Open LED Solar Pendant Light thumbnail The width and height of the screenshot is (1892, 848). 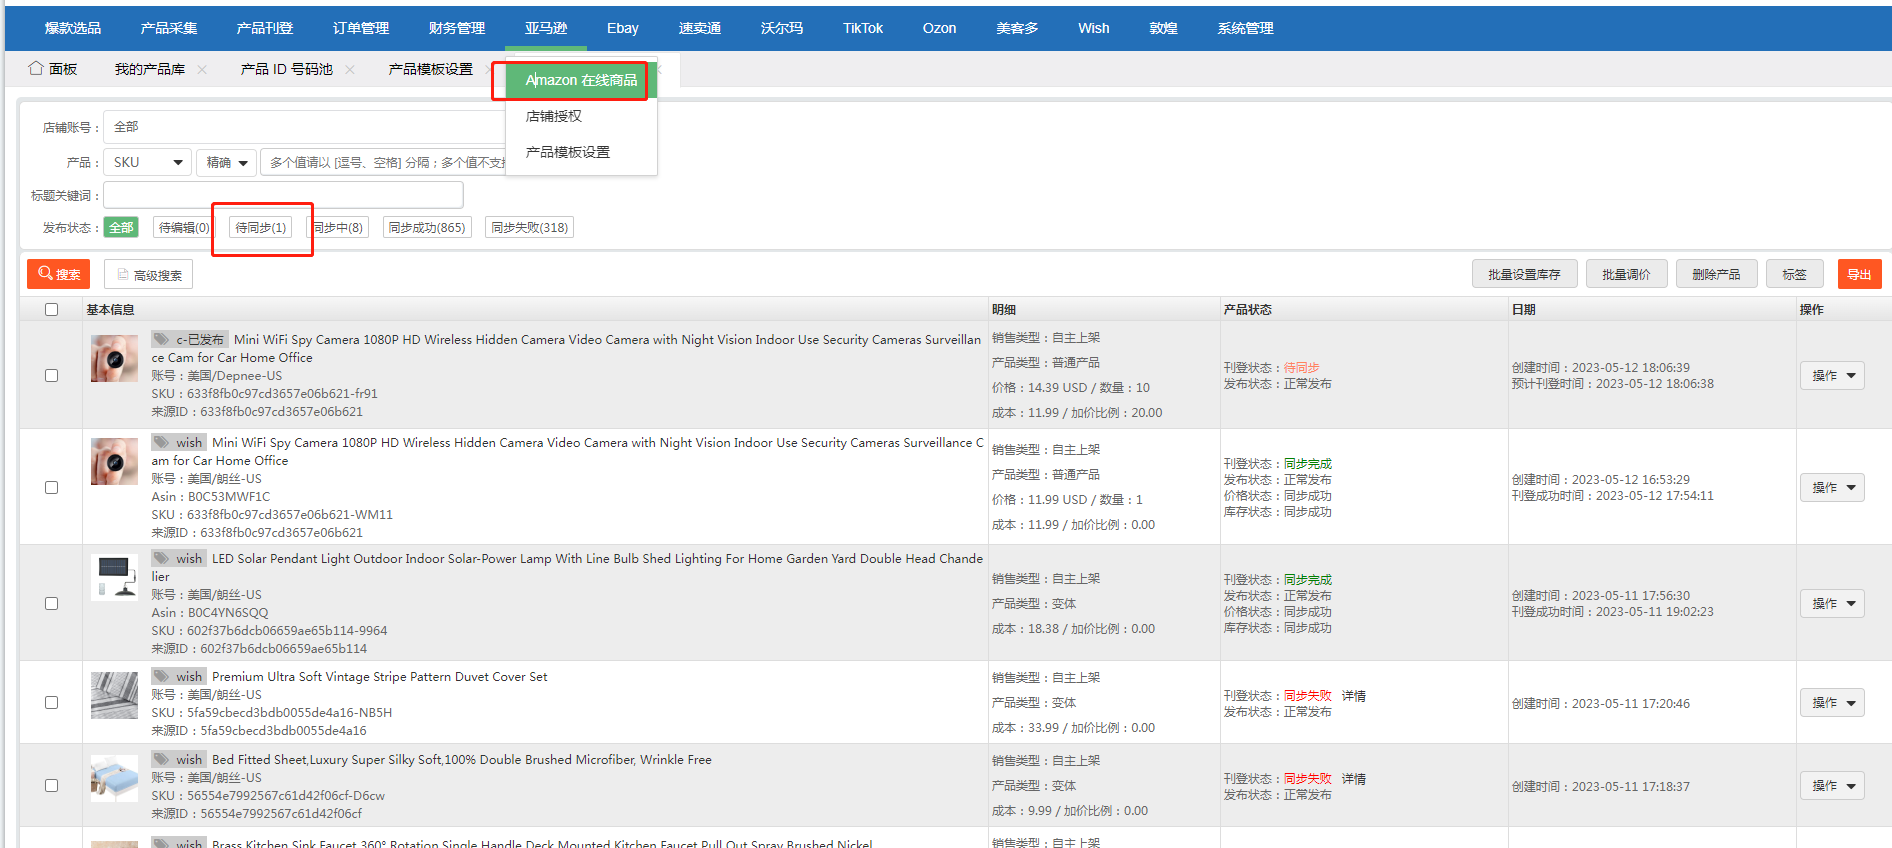(114, 577)
